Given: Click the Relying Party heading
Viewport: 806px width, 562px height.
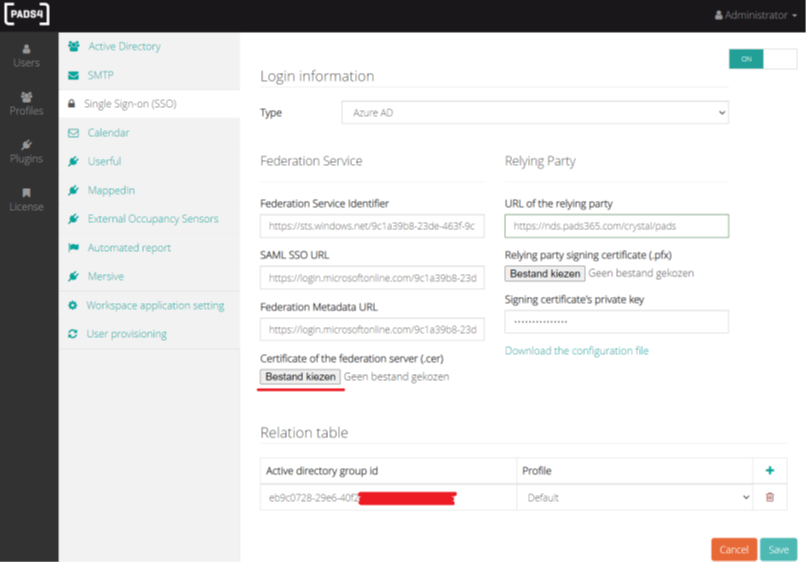Looking at the screenshot, I should [540, 161].
